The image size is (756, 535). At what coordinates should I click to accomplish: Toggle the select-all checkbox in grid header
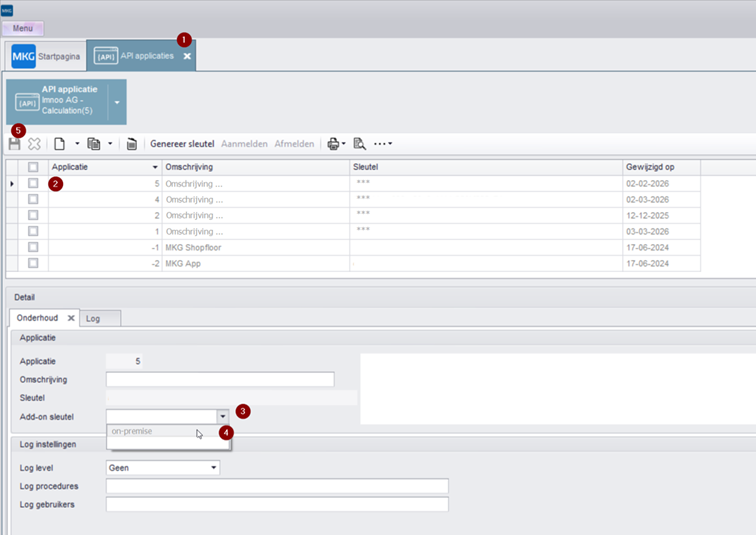coord(33,167)
